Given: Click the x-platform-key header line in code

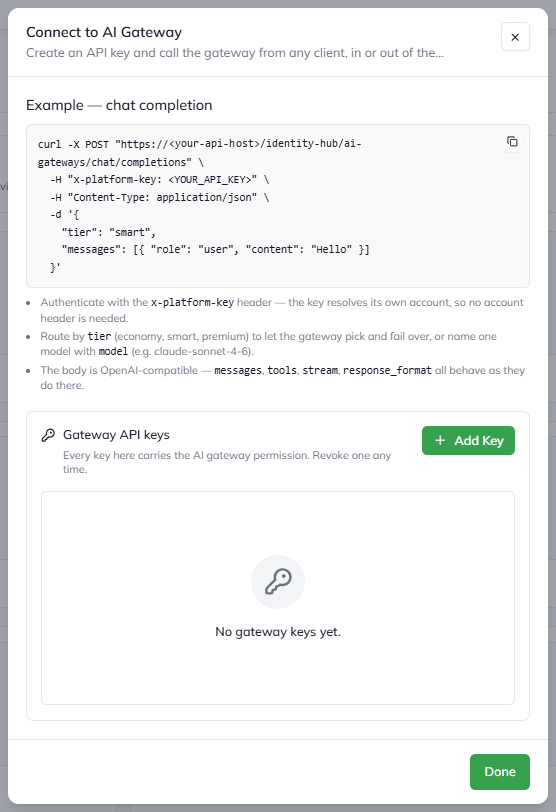Looking at the screenshot, I should click(160, 180).
